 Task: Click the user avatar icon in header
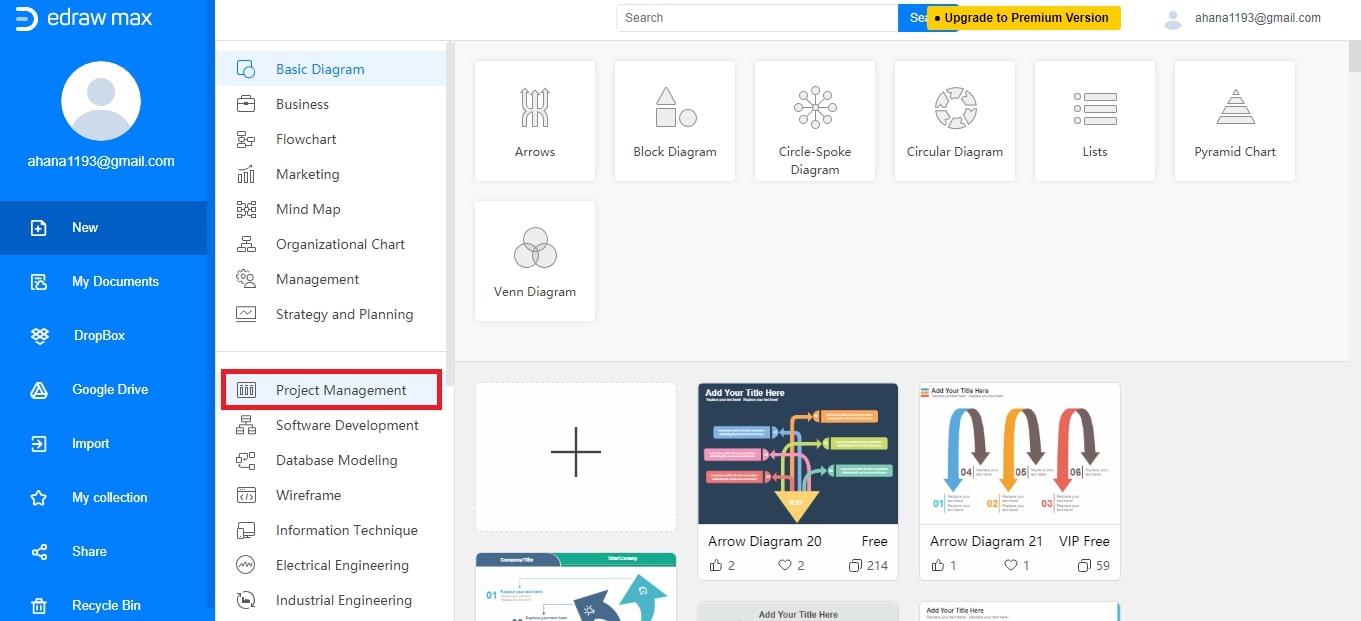click(1174, 18)
